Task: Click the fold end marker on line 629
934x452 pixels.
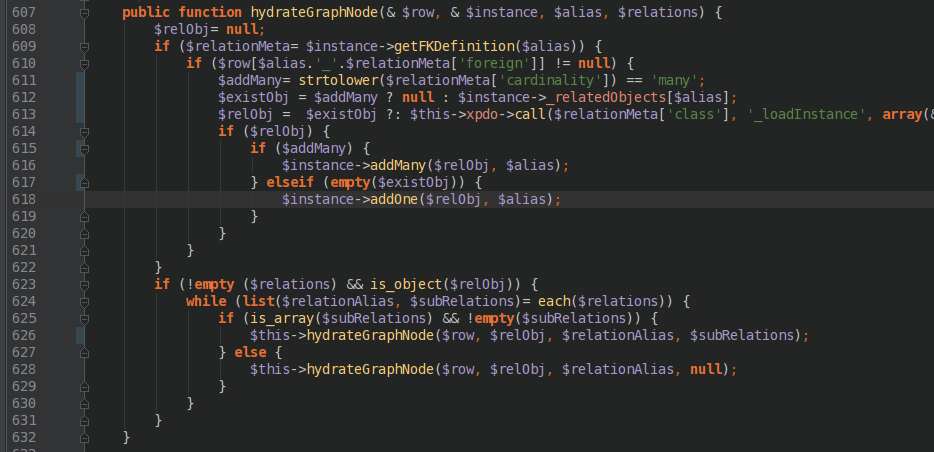Action: (x=84, y=386)
